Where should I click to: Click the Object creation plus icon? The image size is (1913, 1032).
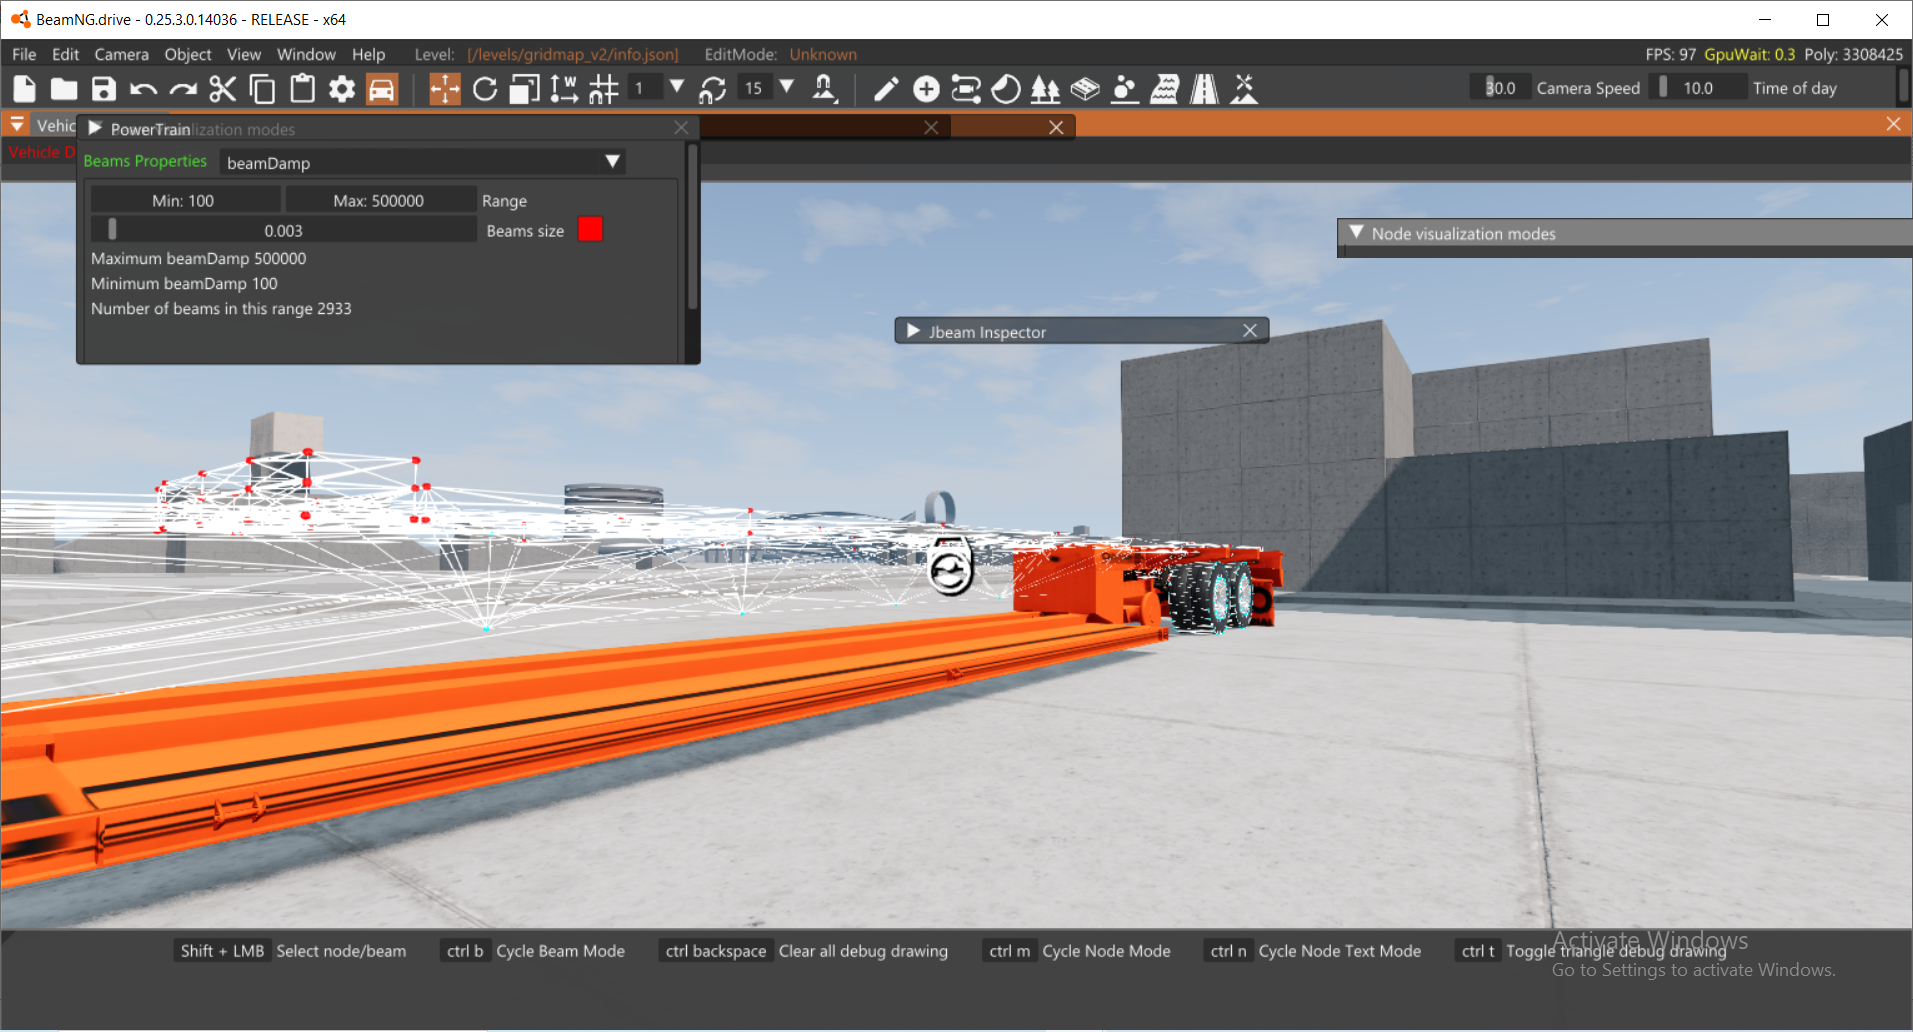click(x=925, y=89)
